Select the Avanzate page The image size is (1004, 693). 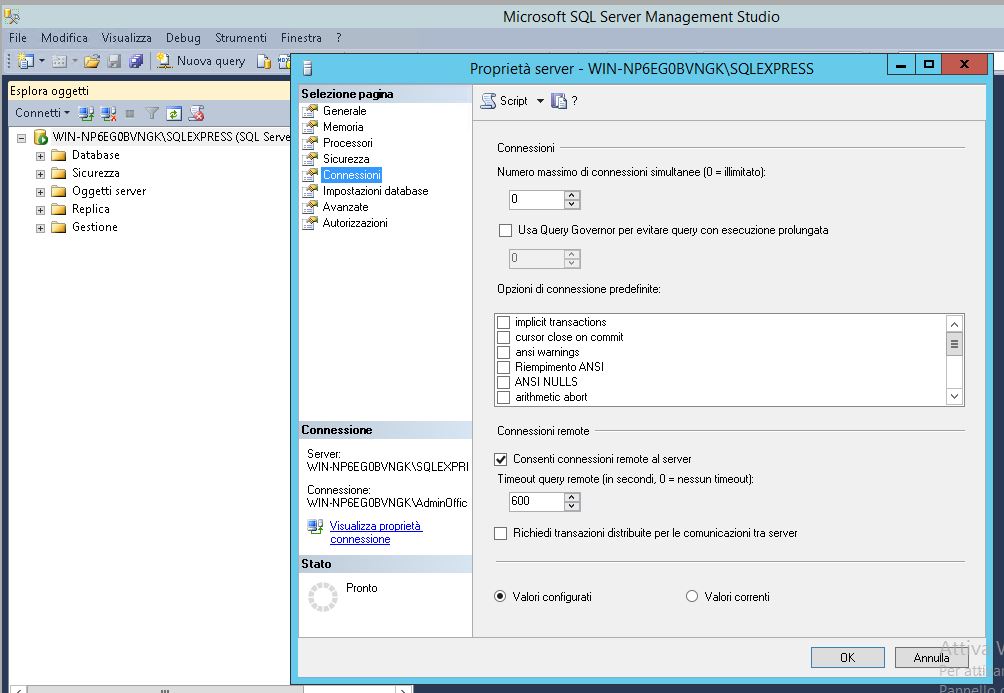pos(345,207)
